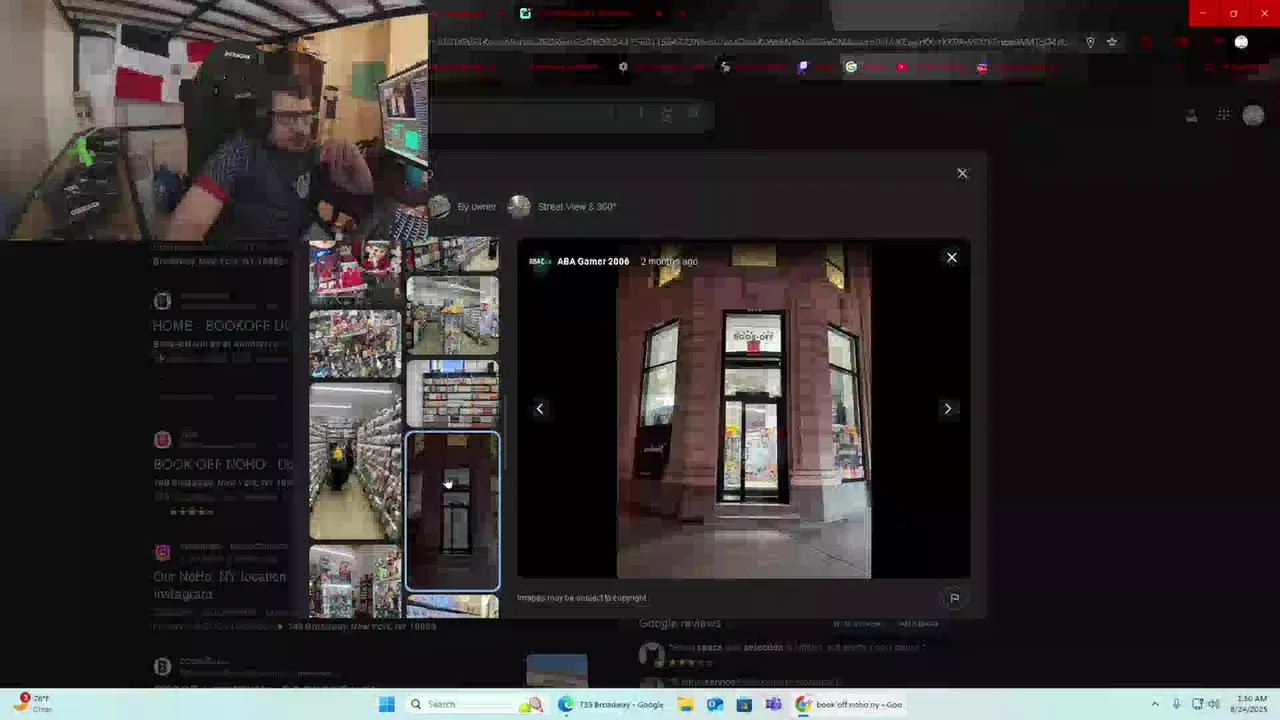The height and width of the screenshot is (720, 1280).
Task: Open Microsoft Teams from the taskbar
Action: [773, 704]
